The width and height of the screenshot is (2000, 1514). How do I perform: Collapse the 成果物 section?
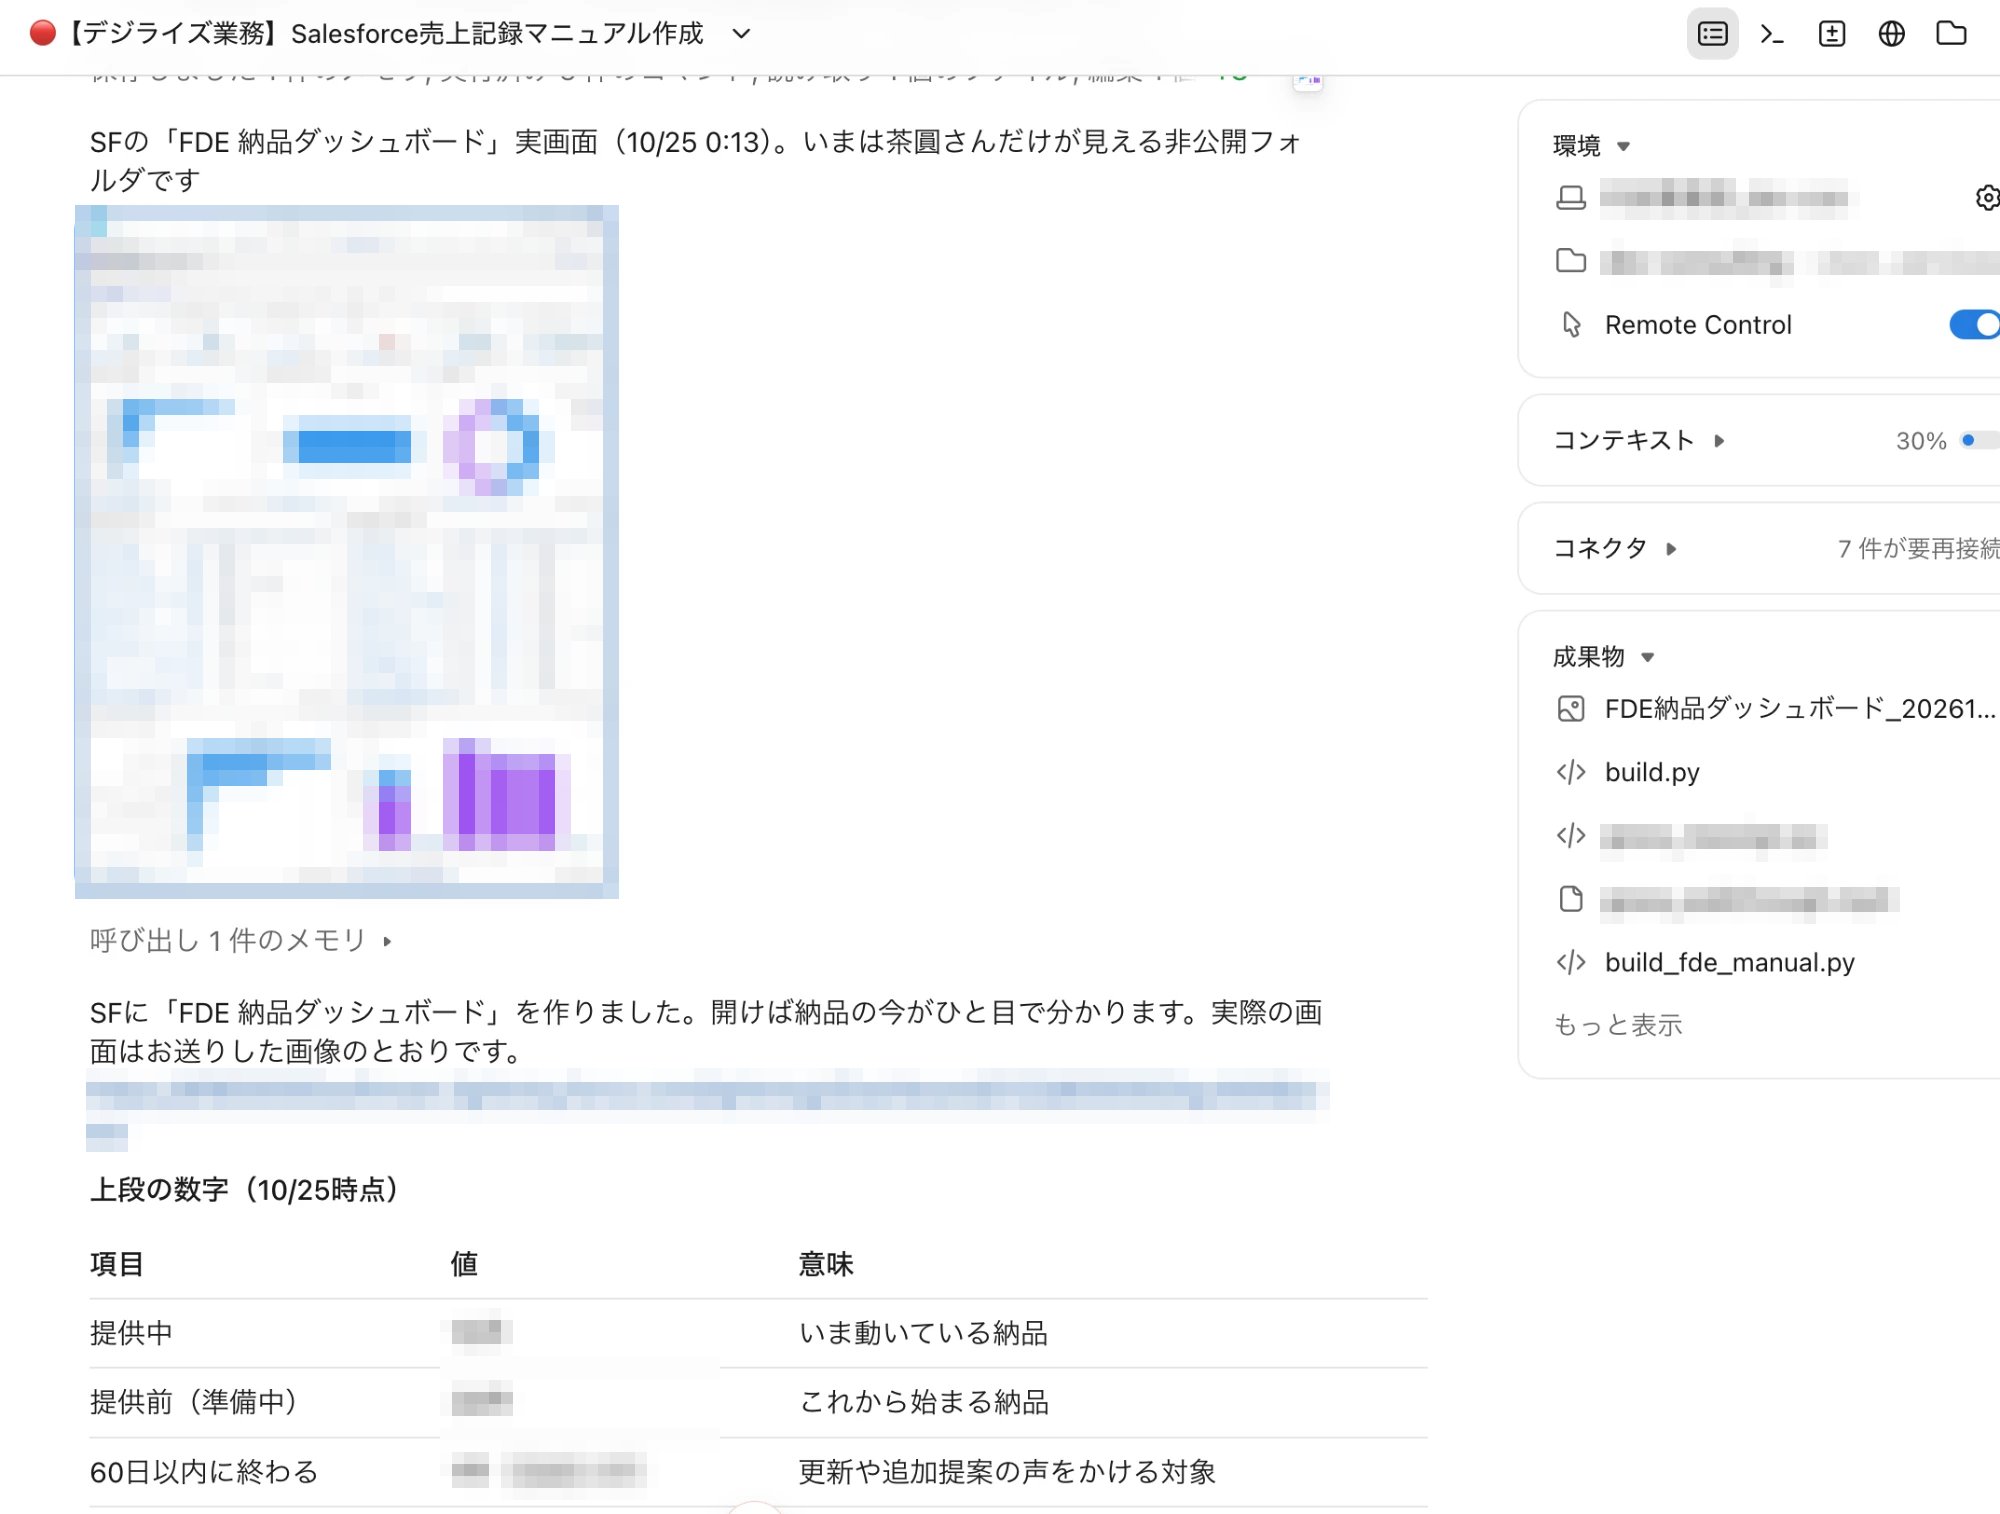point(1604,657)
